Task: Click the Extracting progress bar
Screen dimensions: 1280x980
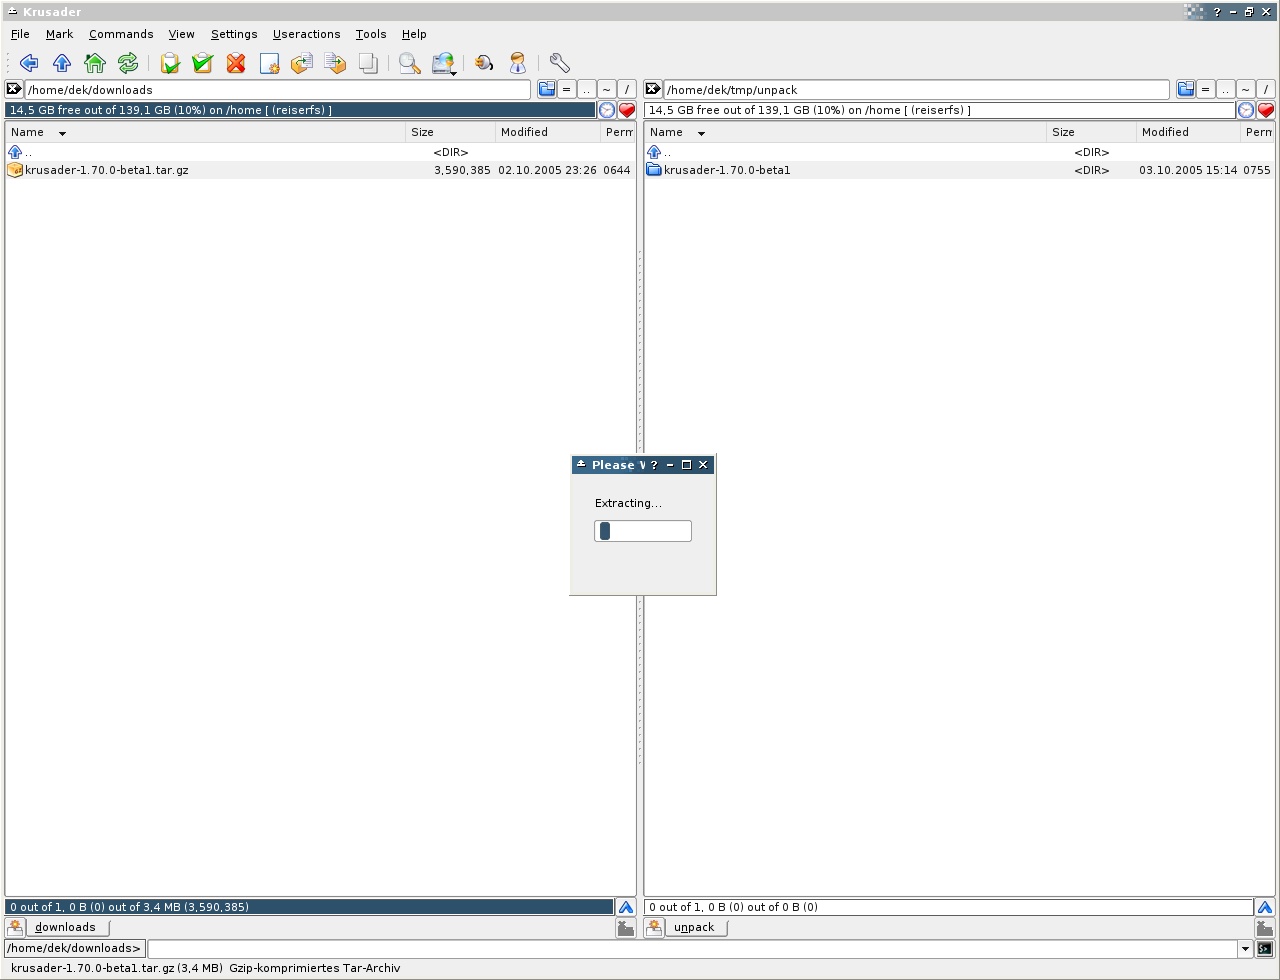Action: coord(643,531)
